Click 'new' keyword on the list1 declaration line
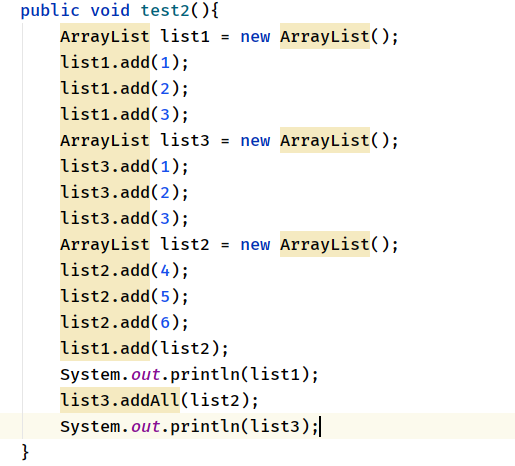 click(255, 37)
